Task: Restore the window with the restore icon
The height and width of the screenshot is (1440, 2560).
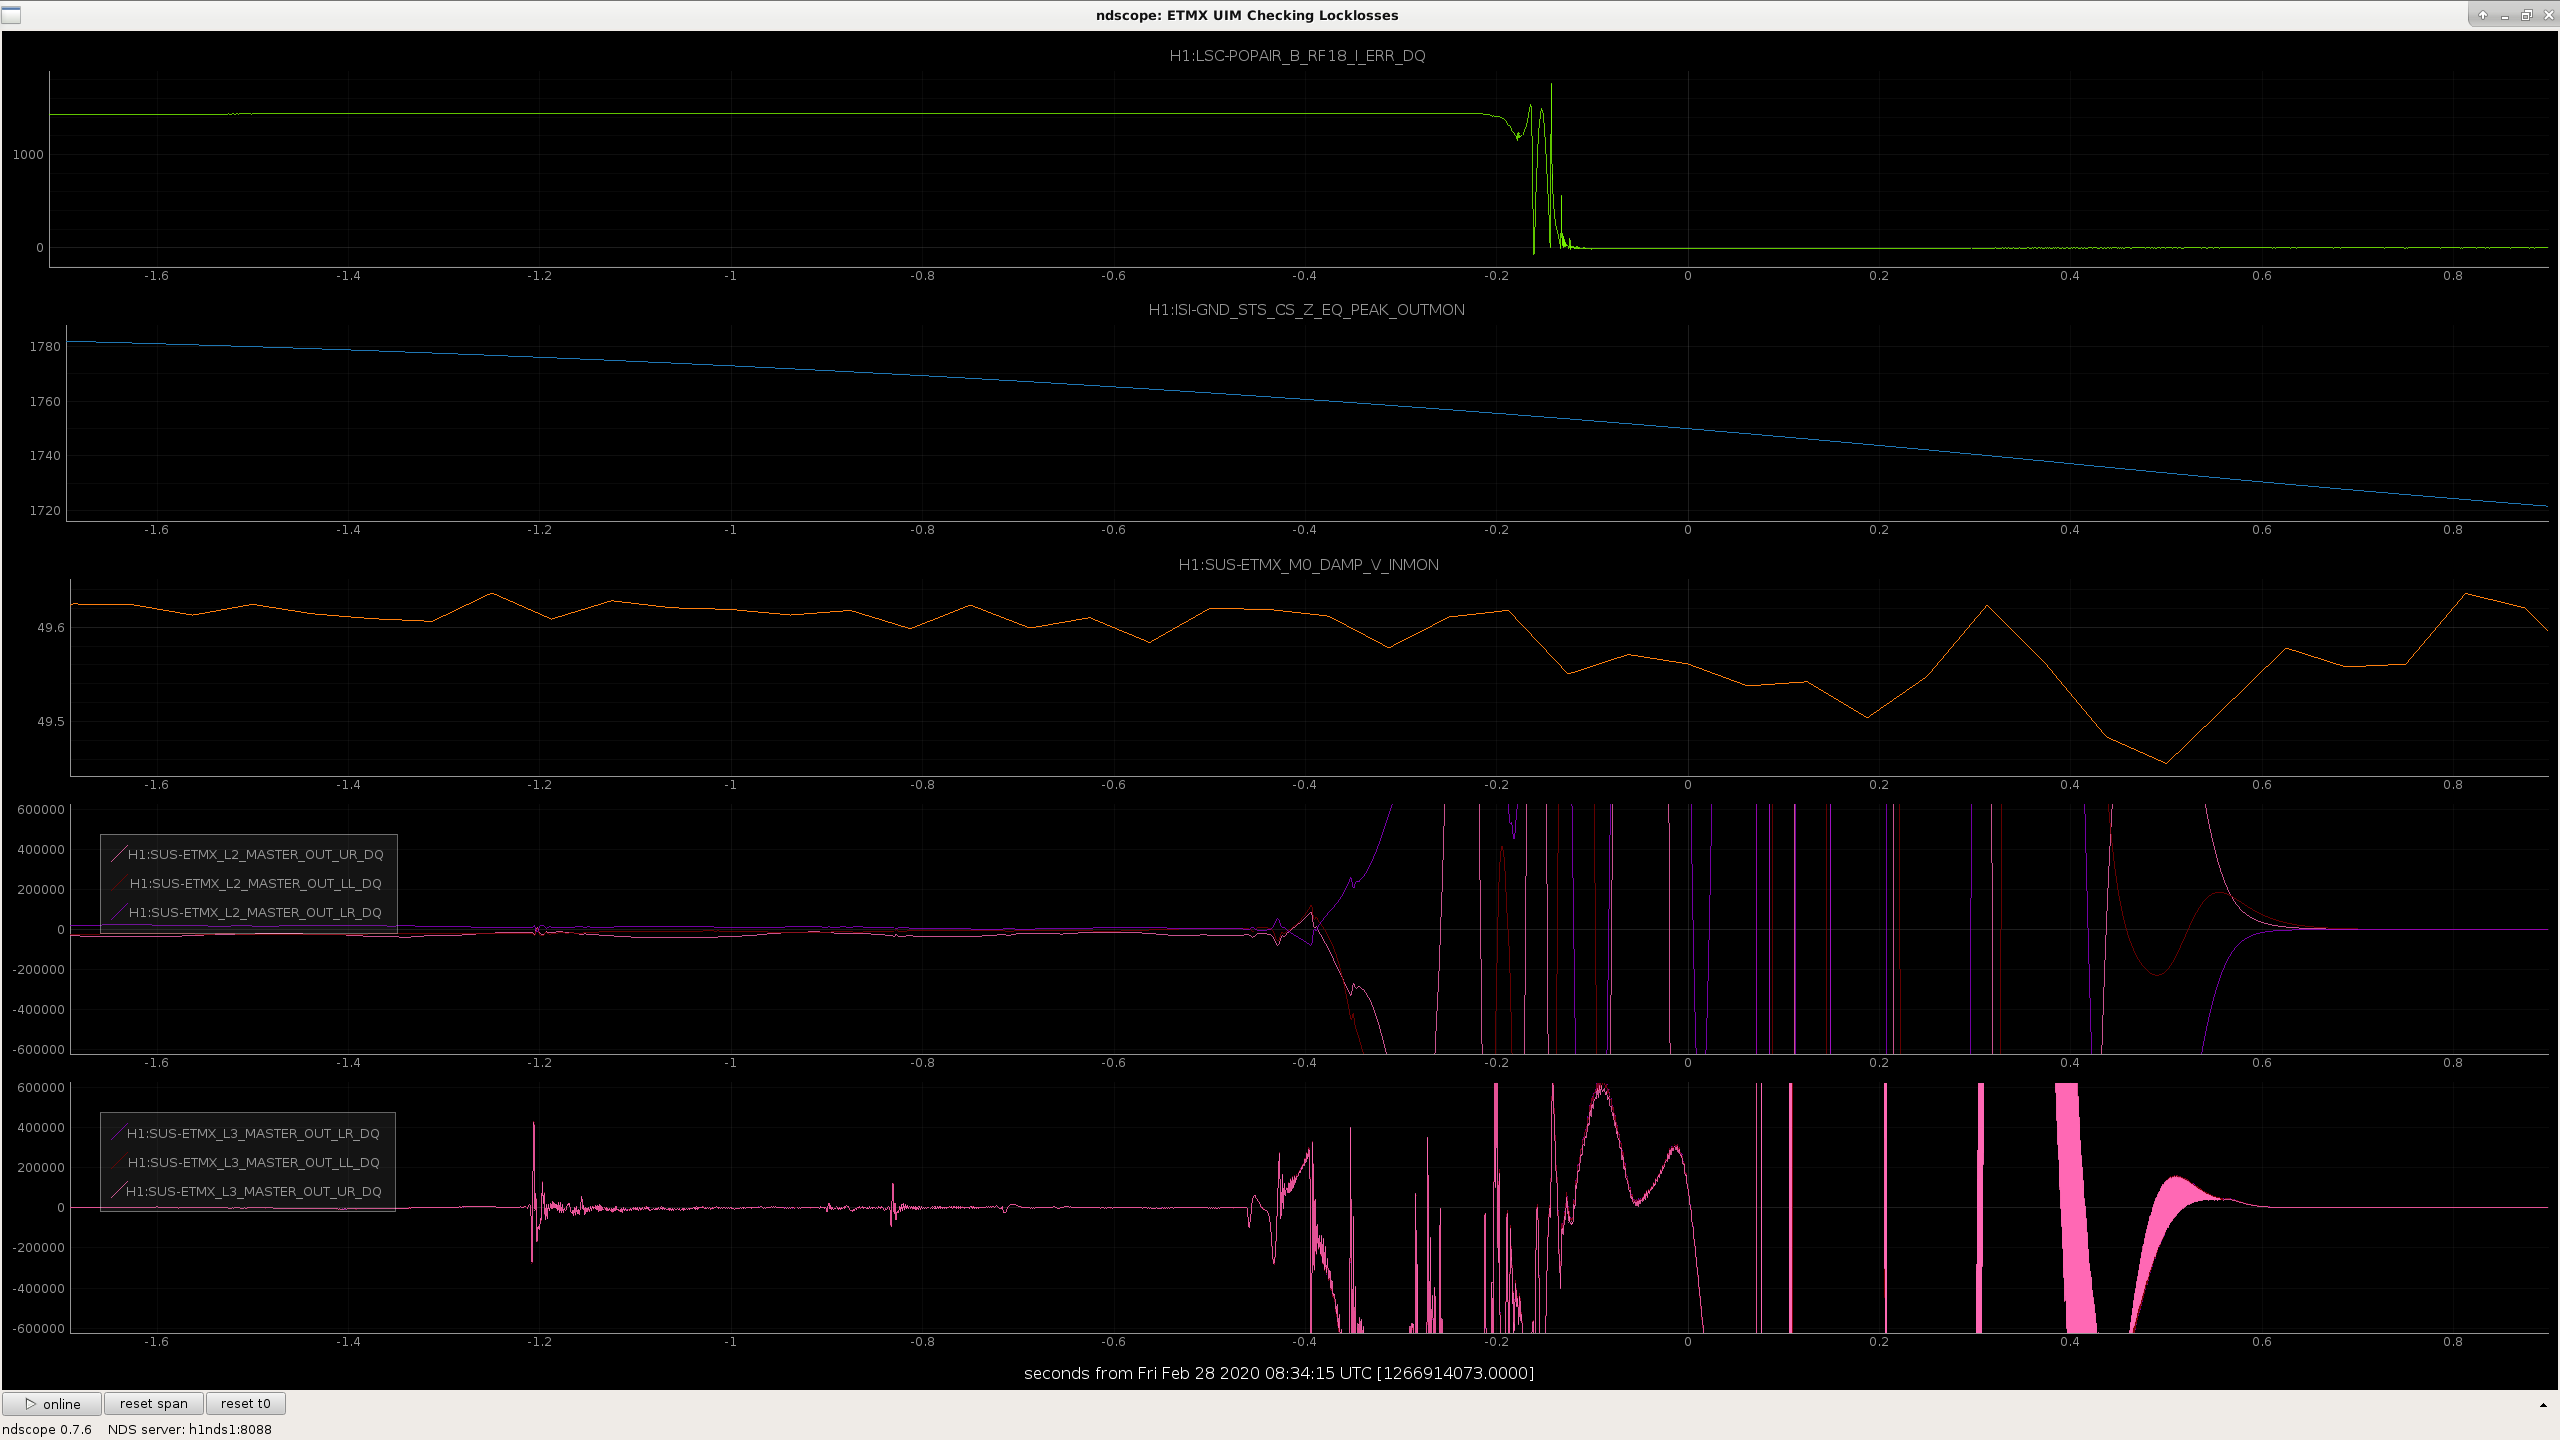Action: (2526, 15)
